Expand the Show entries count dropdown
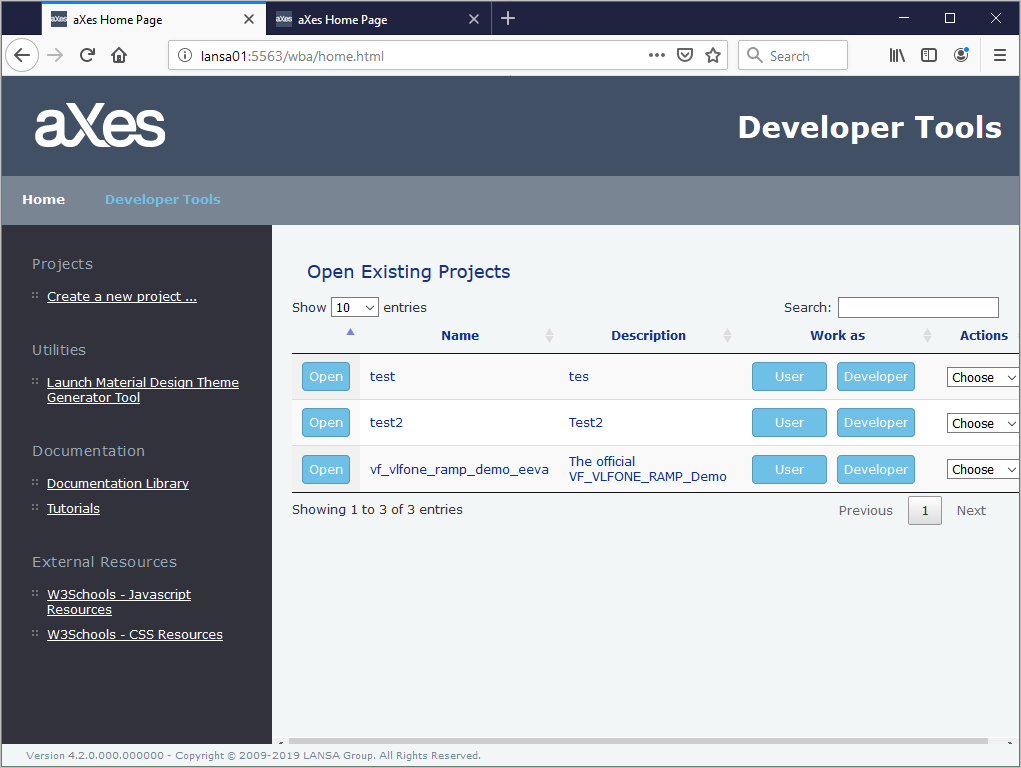The height and width of the screenshot is (768, 1021). pos(354,308)
